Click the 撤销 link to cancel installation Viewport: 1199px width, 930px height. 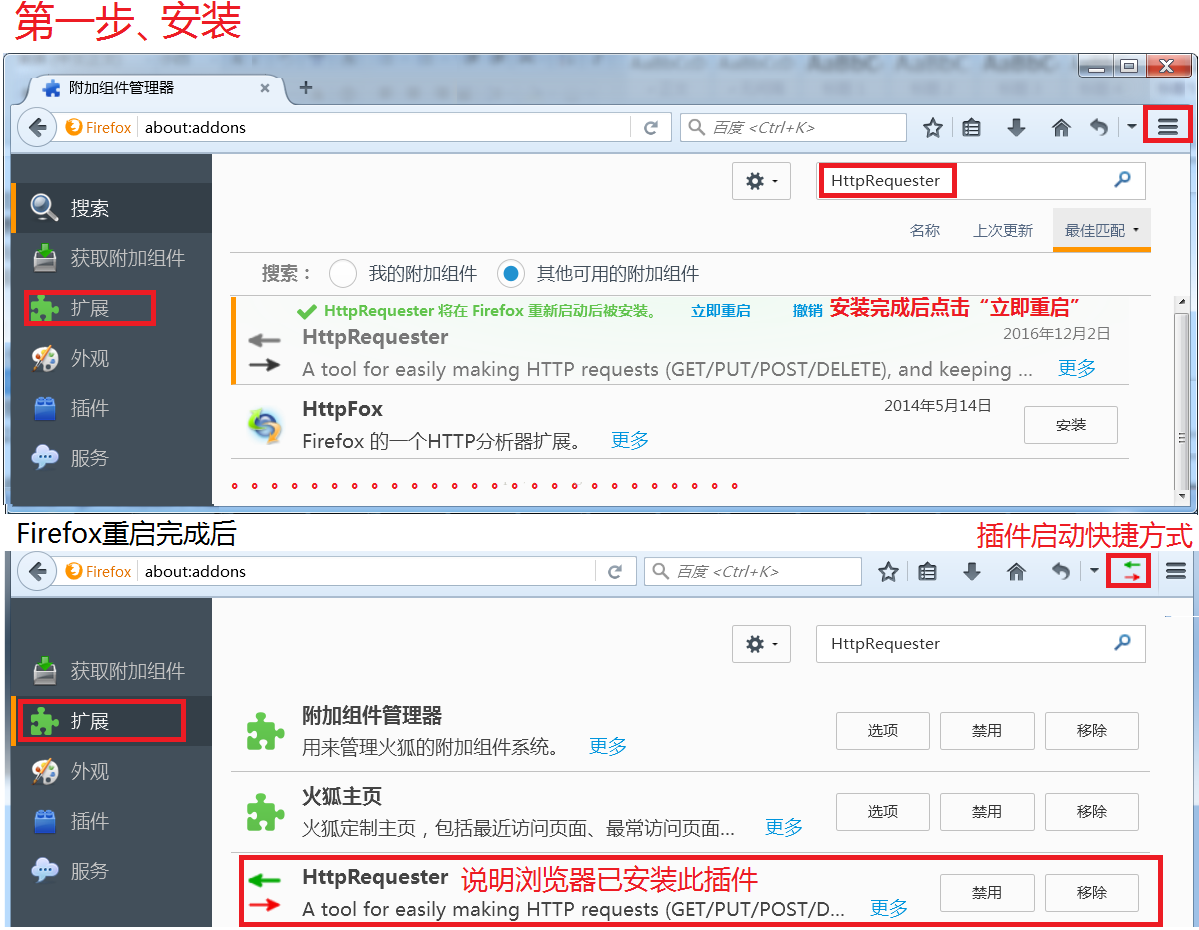click(x=807, y=311)
